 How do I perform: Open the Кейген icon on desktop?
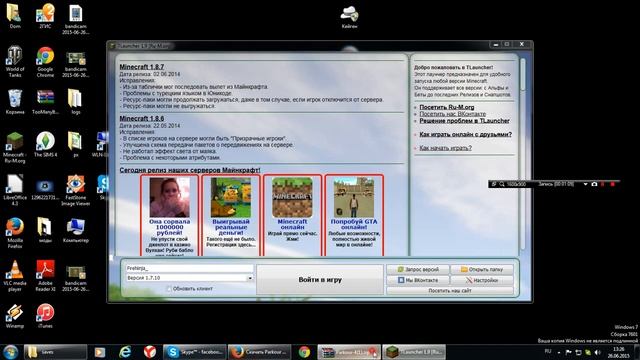pyautogui.click(x=349, y=17)
